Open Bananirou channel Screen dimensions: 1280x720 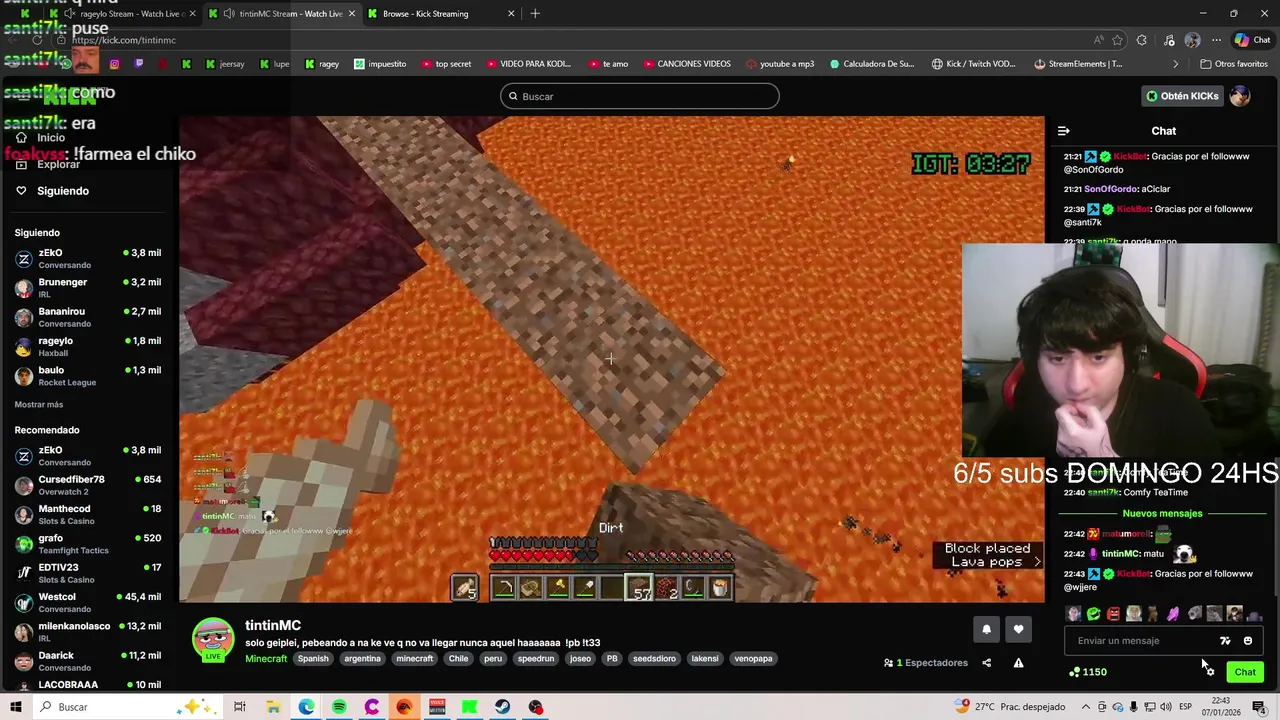coord(88,317)
